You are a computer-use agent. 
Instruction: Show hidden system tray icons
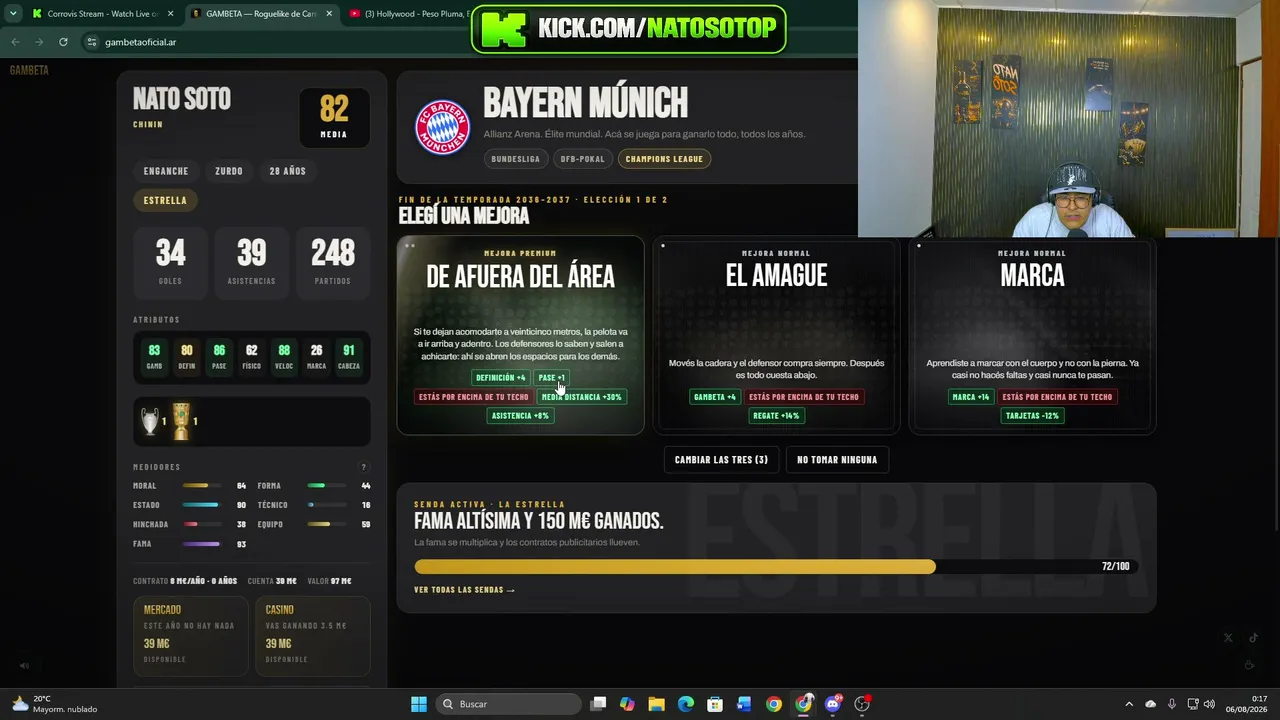[1129, 704]
